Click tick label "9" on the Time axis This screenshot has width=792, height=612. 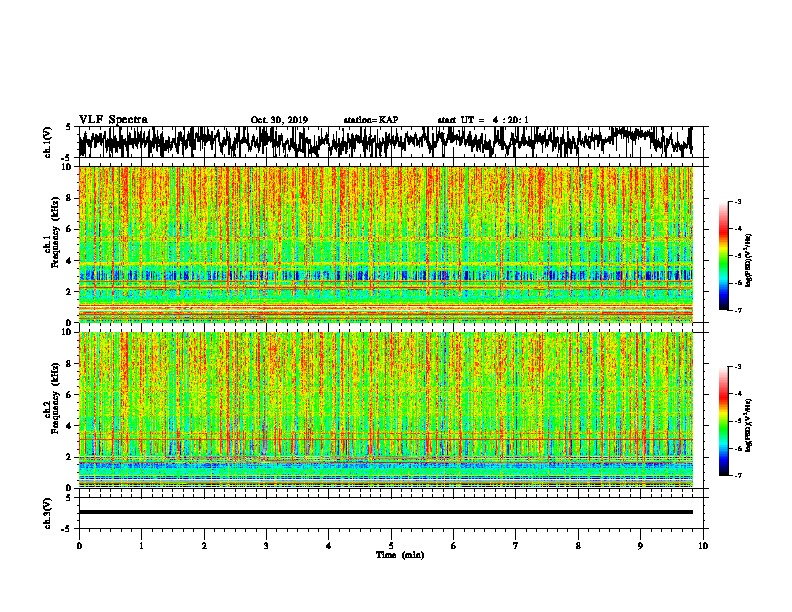click(640, 546)
